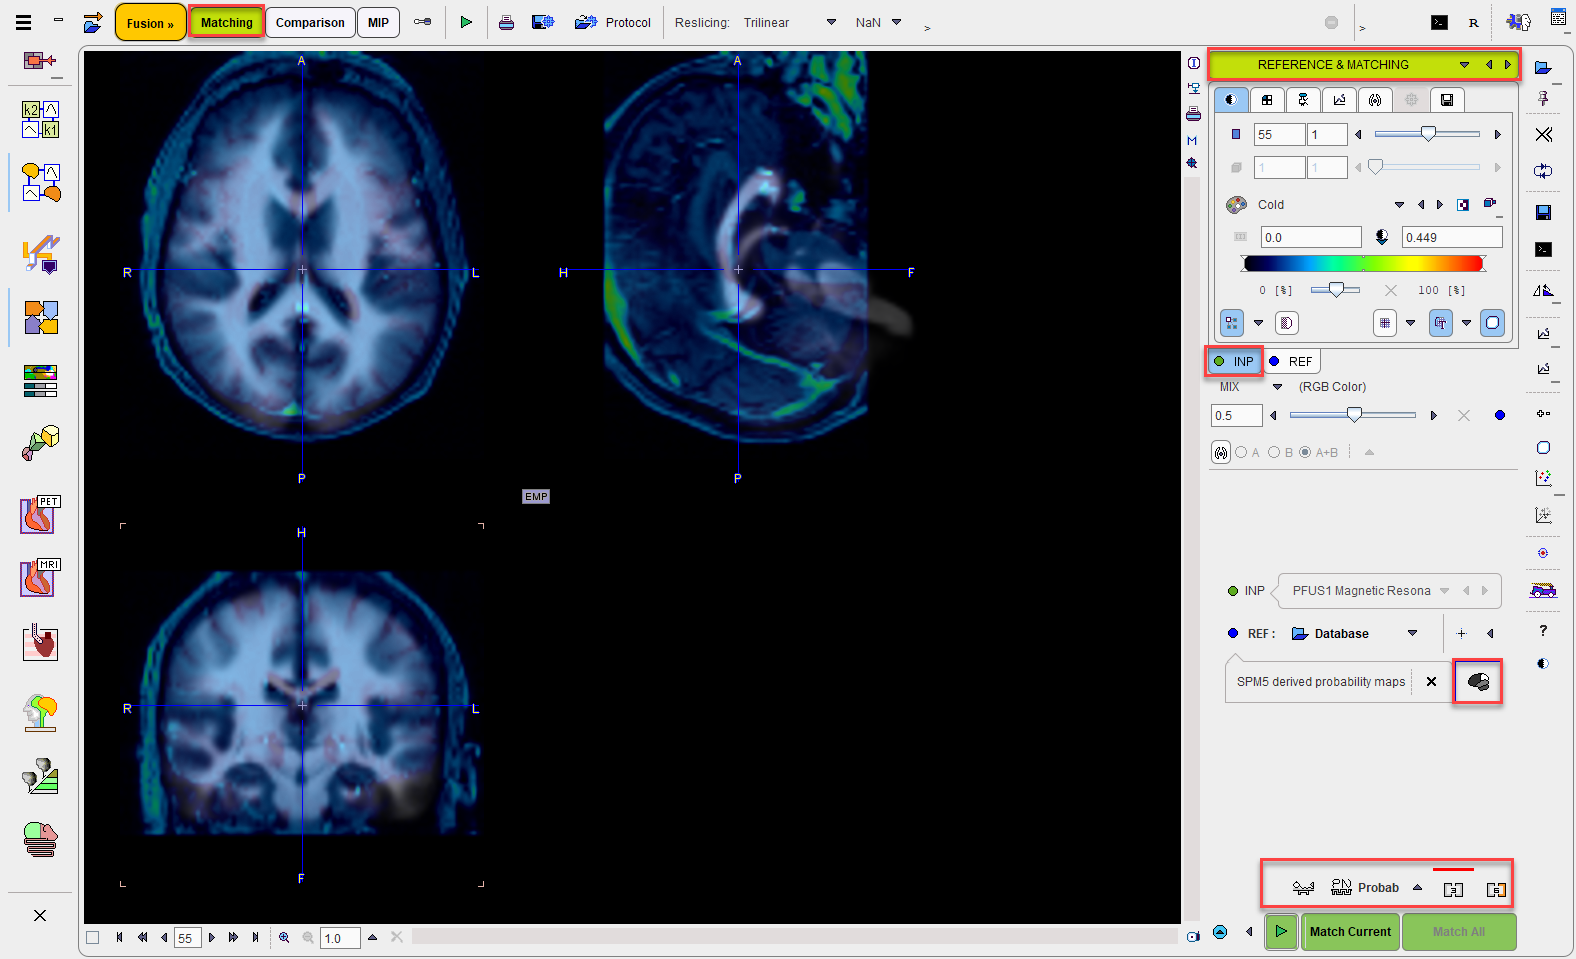Open the zoom factor up-arrow menu

pyautogui.click(x=372, y=937)
